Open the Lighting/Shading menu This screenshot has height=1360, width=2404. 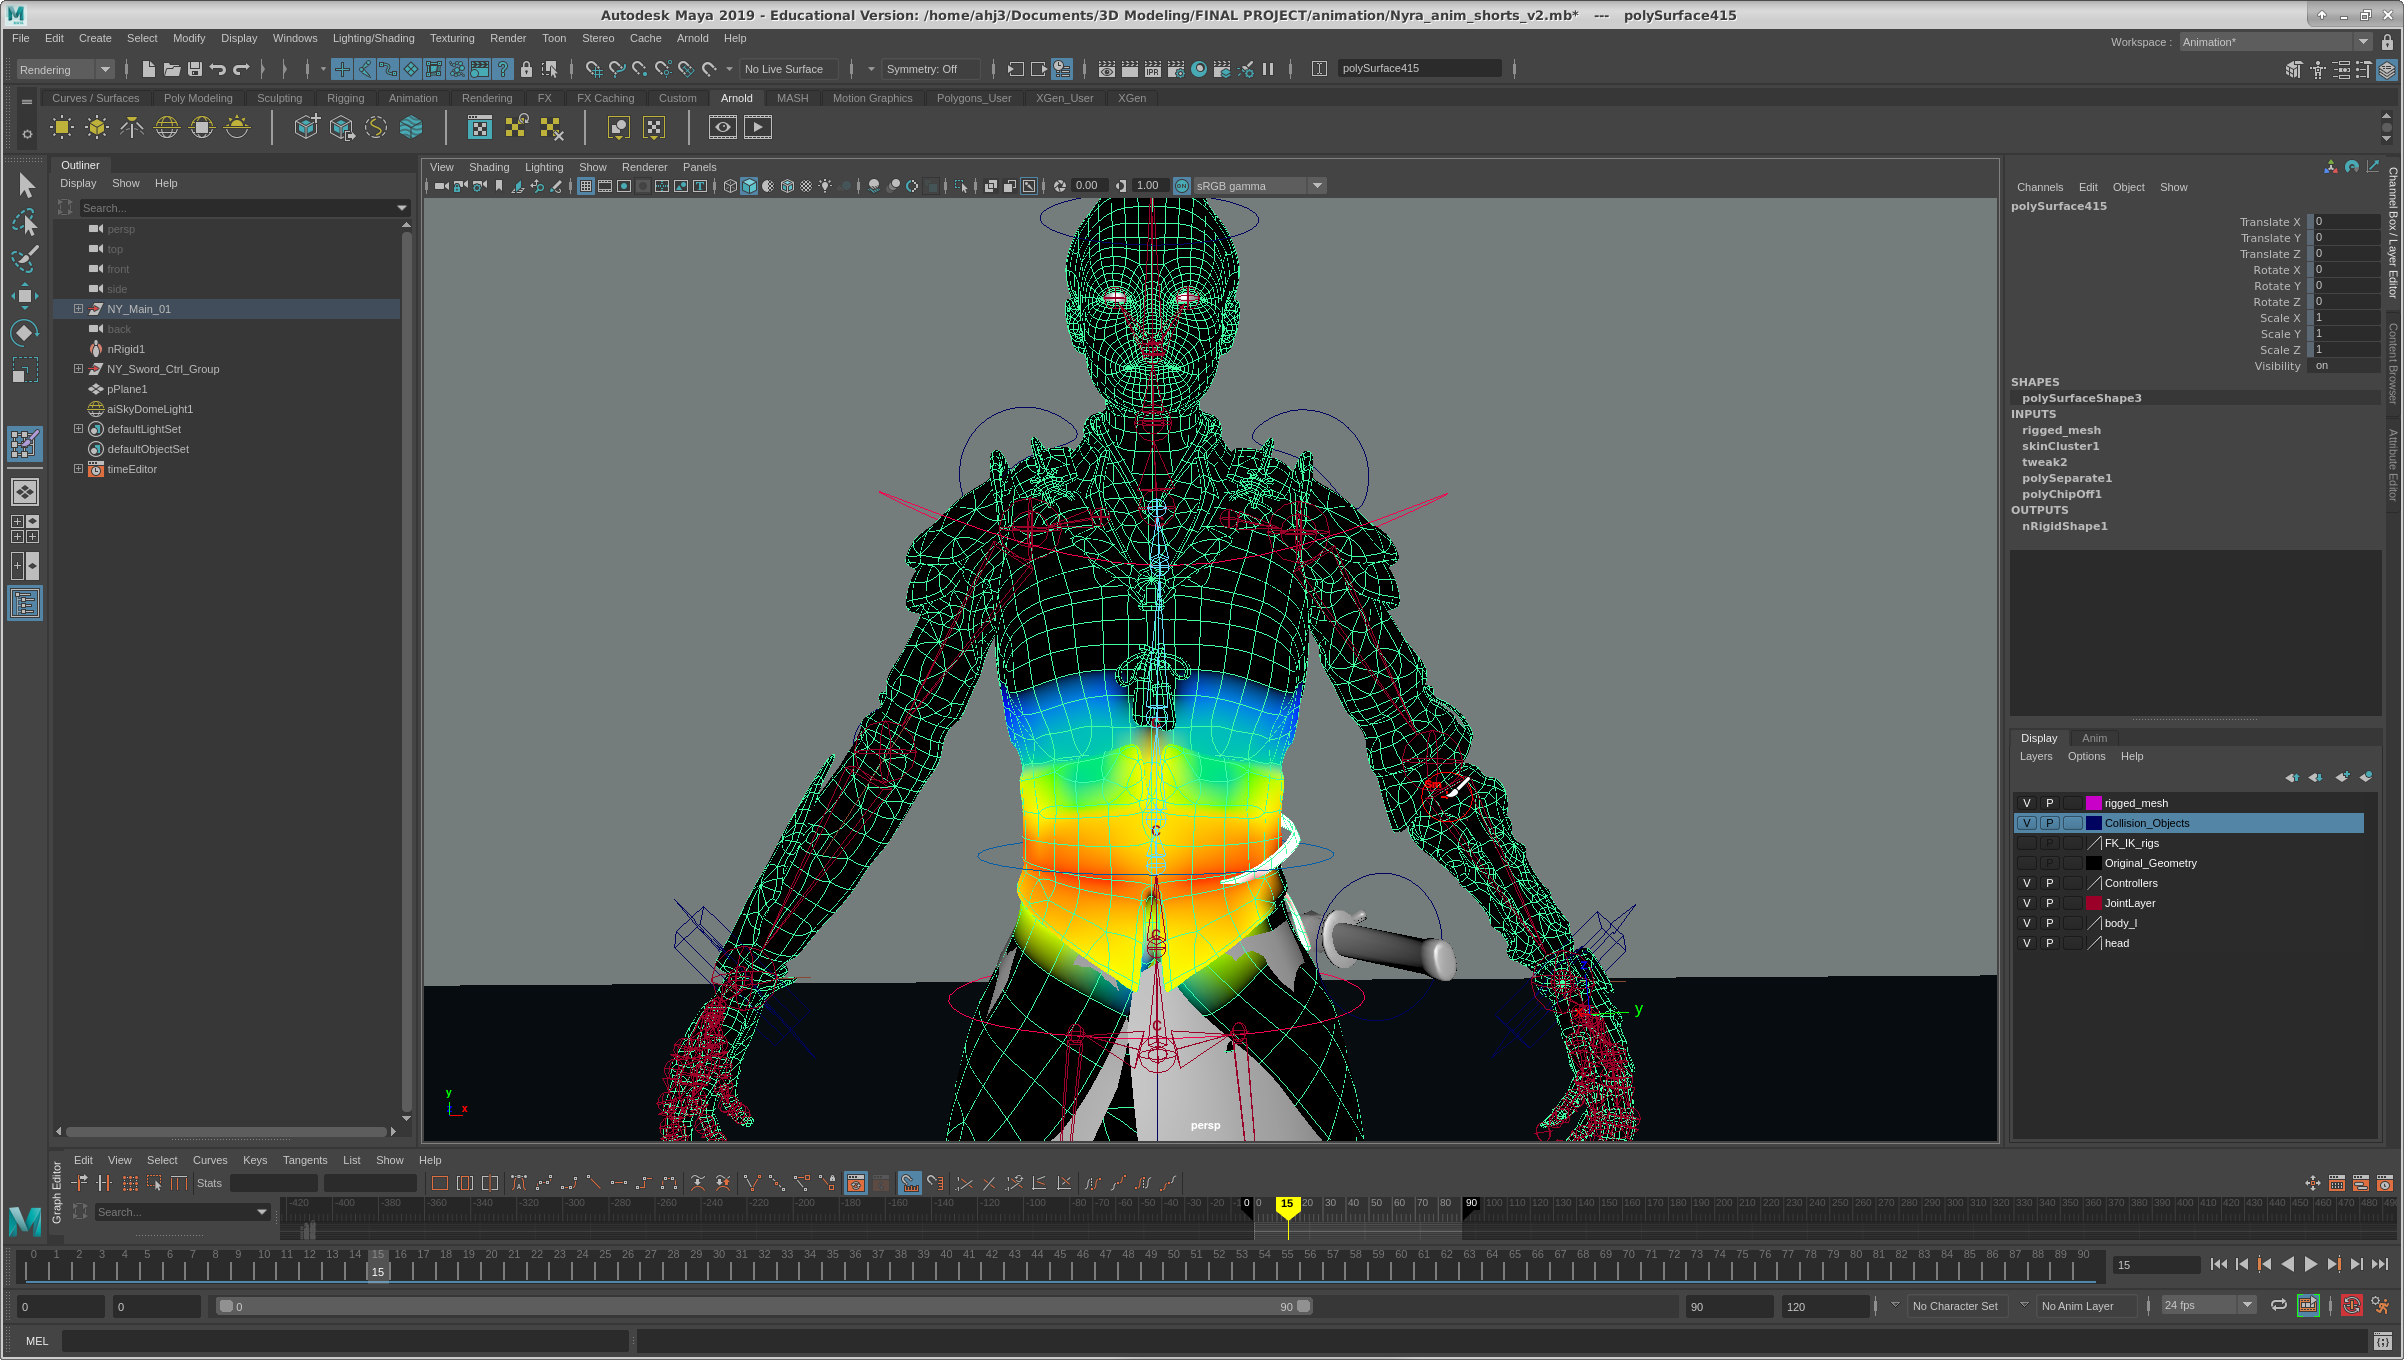373,38
